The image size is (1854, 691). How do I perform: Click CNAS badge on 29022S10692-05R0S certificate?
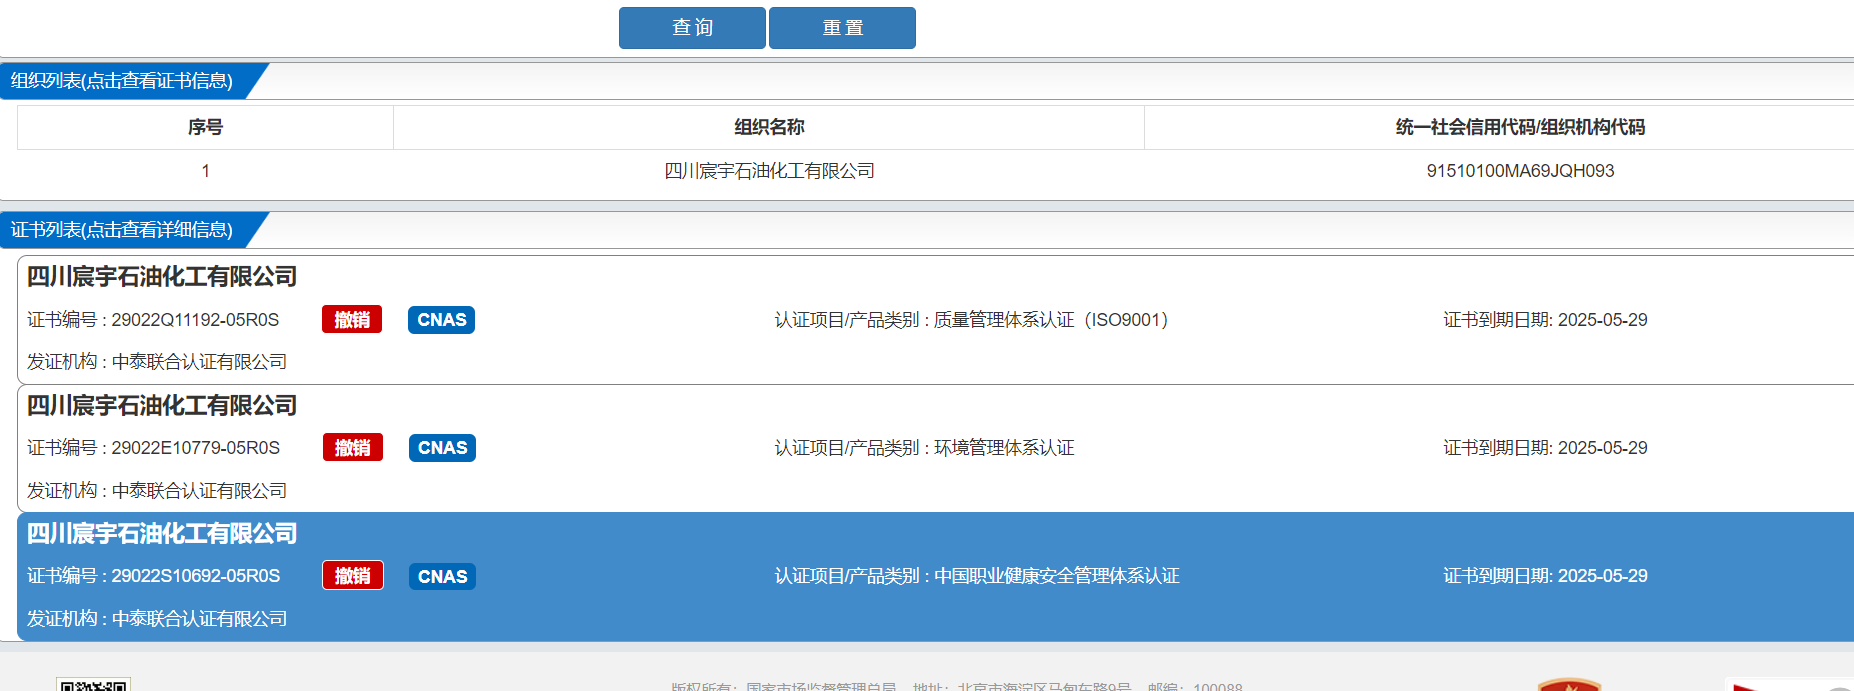[x=442, y=576]
